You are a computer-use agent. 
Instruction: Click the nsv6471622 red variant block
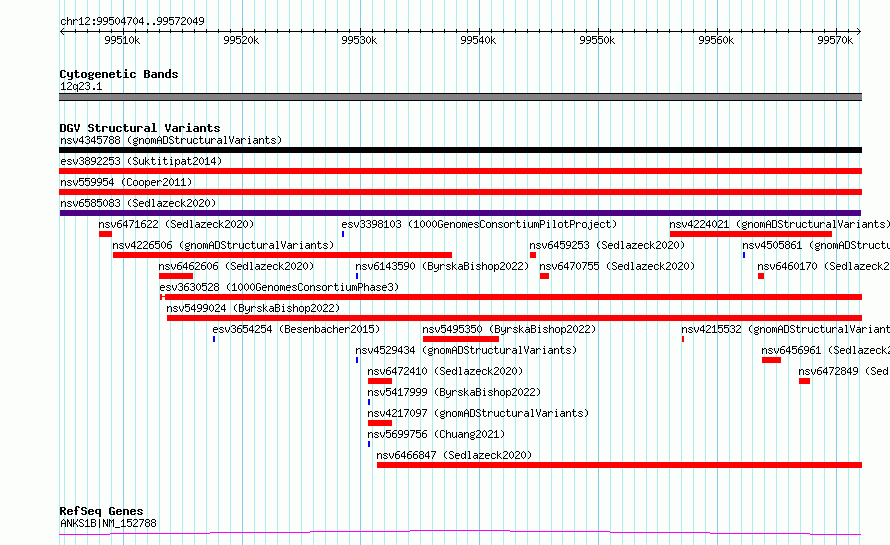pyautogui.click(x=106, y=234)
